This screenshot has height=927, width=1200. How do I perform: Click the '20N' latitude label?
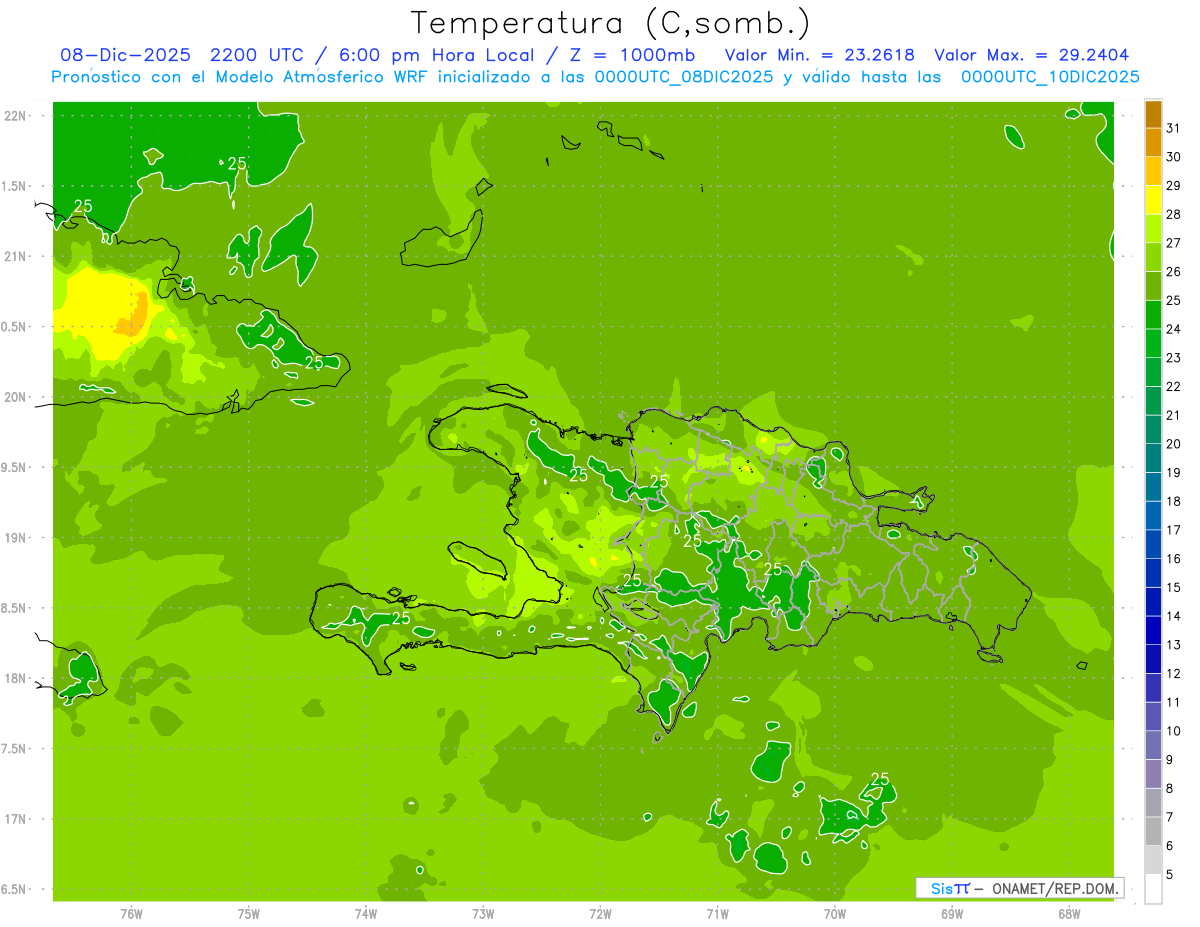[15, 397]
